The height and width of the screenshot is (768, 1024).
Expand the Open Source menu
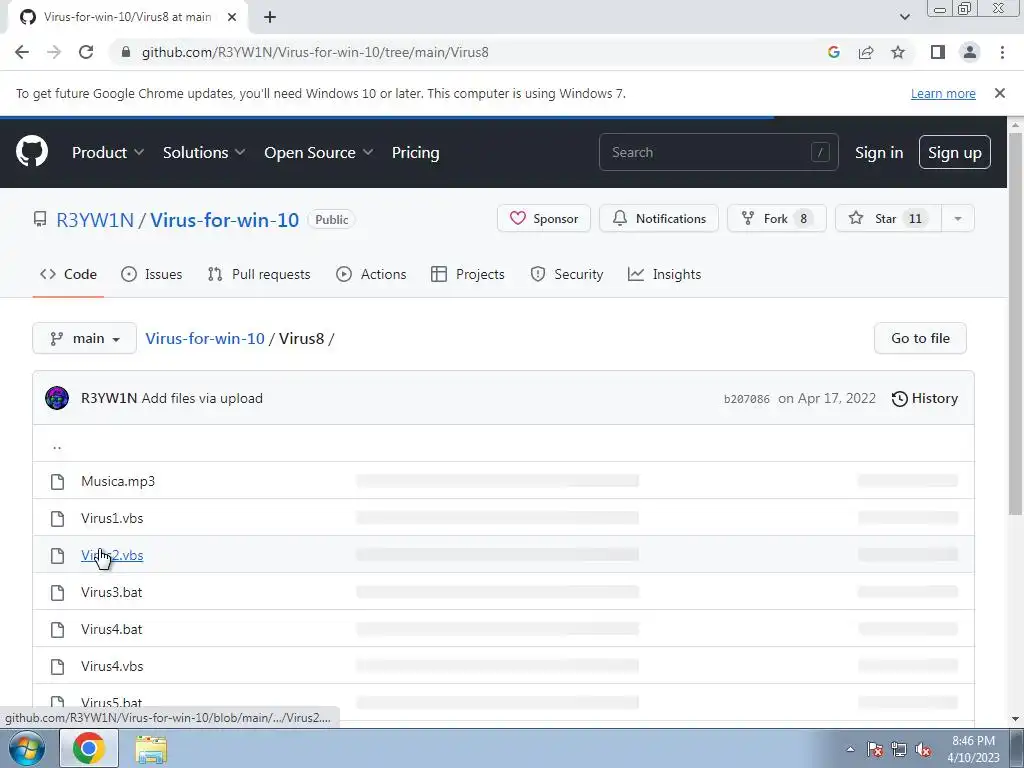coord(319,152)
